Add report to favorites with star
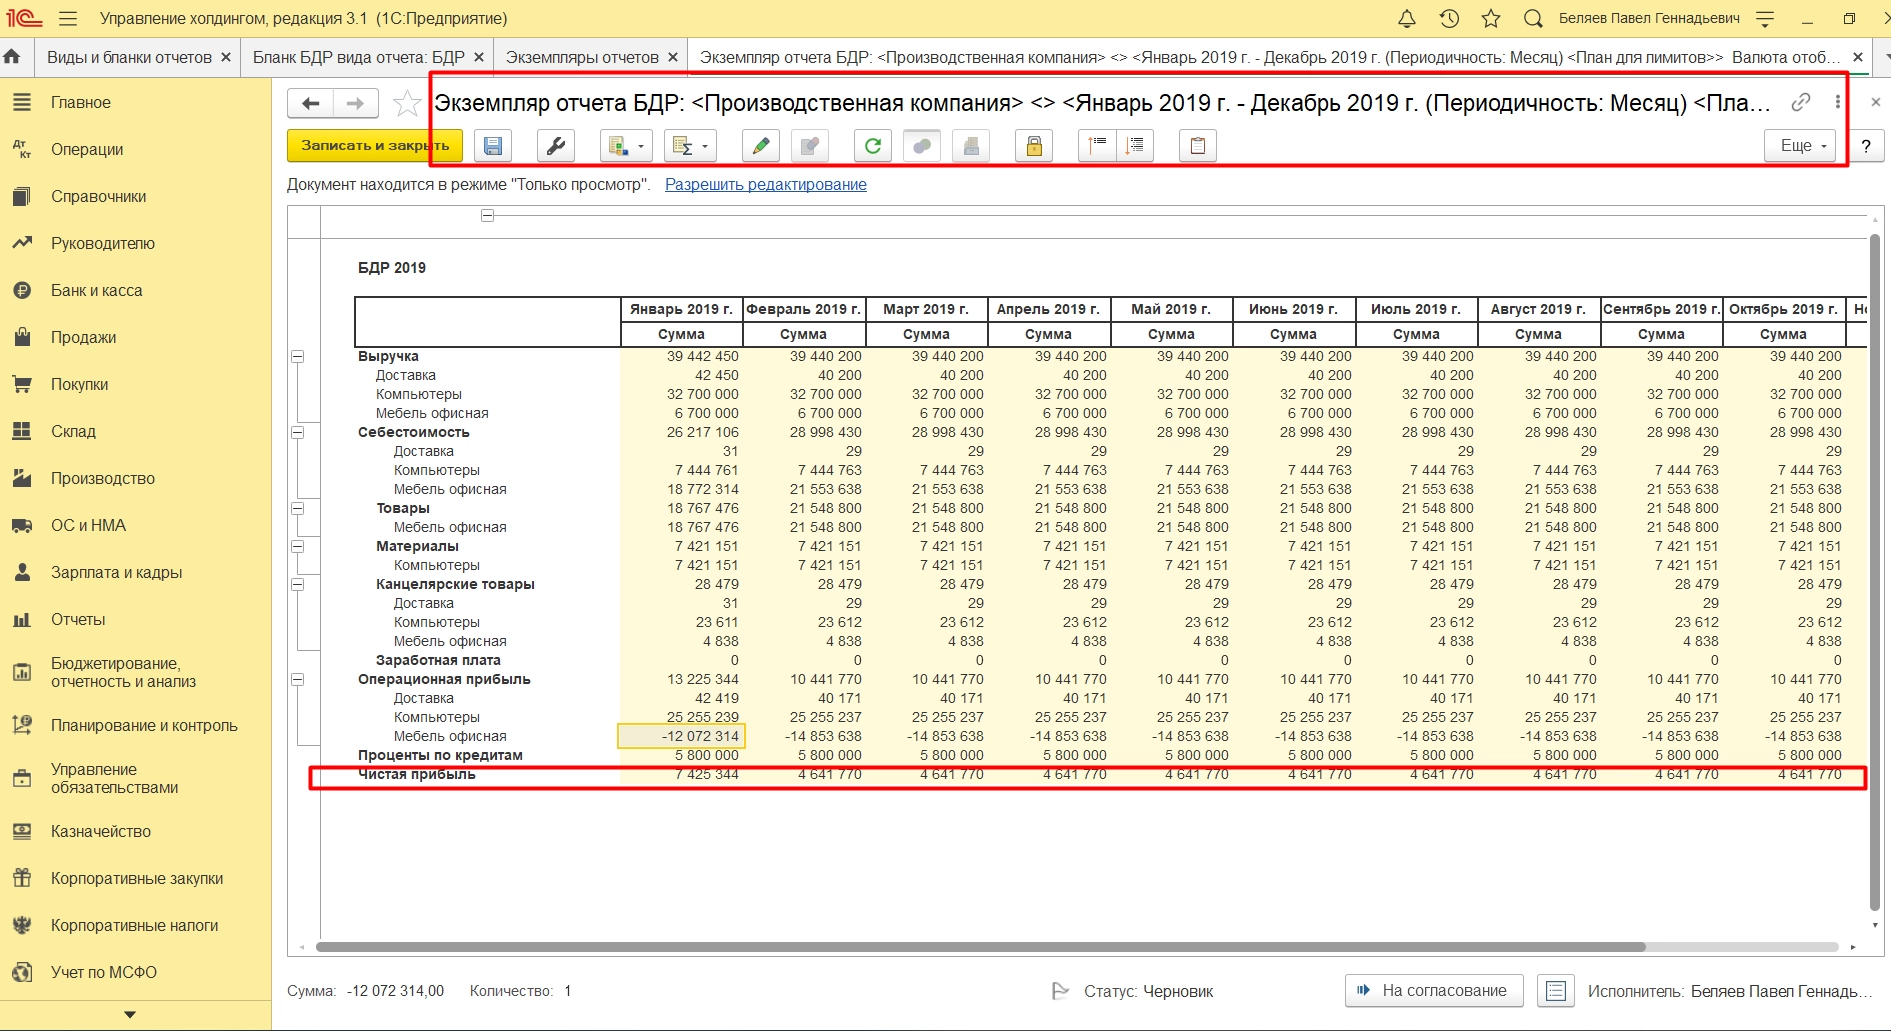The image size is (1891, 1031). click(407, 103)
